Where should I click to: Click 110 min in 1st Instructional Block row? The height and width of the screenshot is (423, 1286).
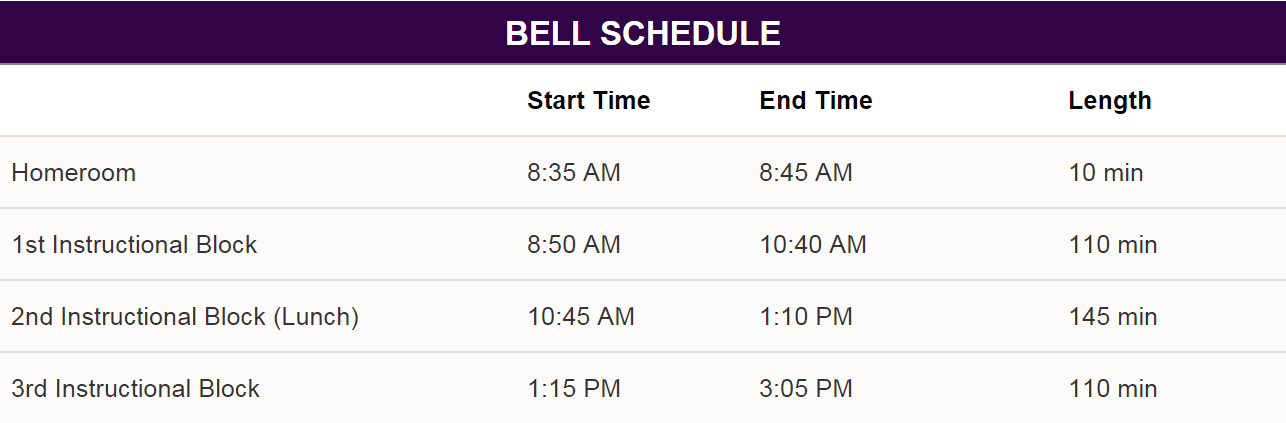pos(1113,245)
